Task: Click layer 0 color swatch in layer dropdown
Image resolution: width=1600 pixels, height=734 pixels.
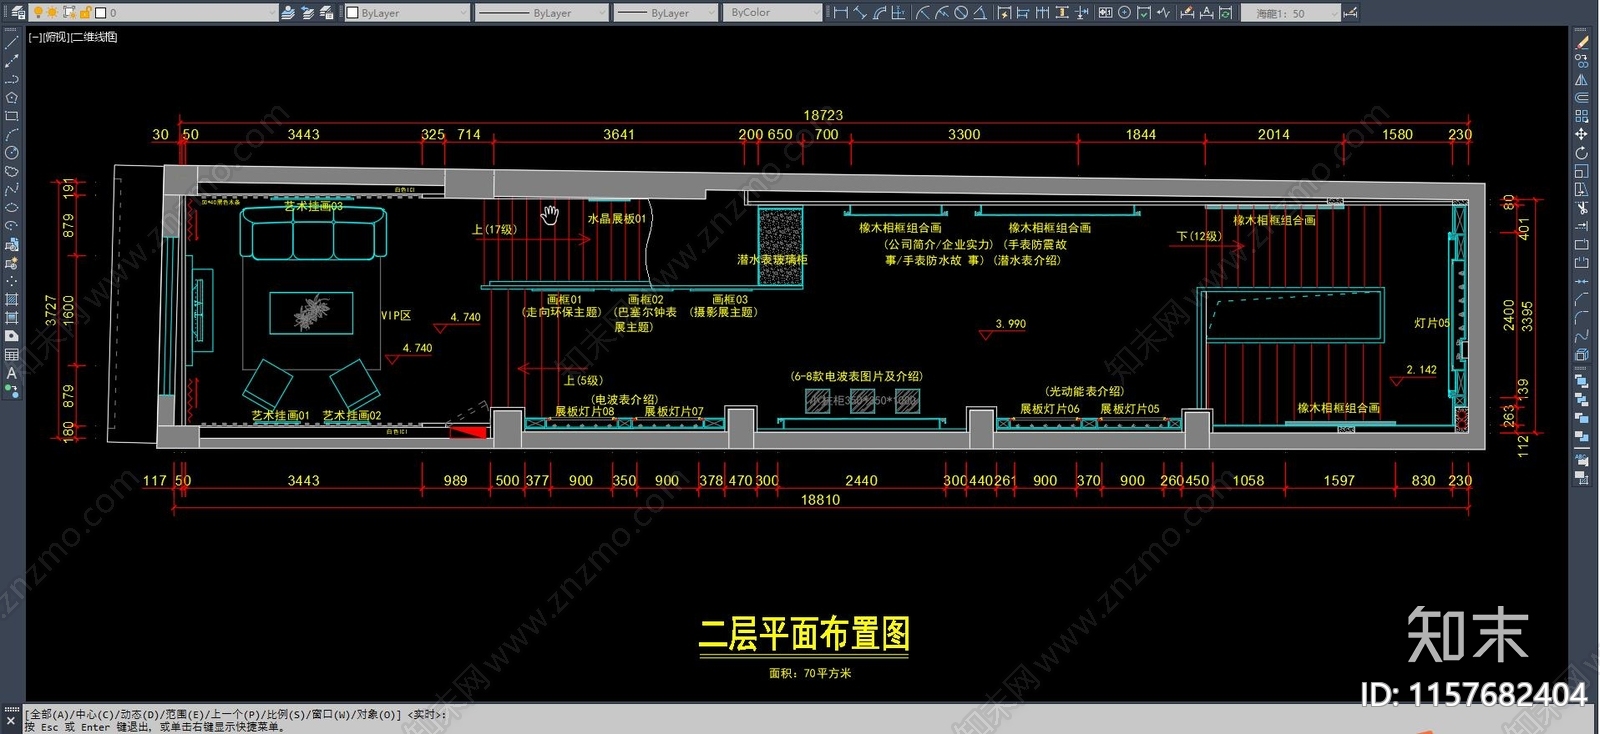Action: pos(100,13)
